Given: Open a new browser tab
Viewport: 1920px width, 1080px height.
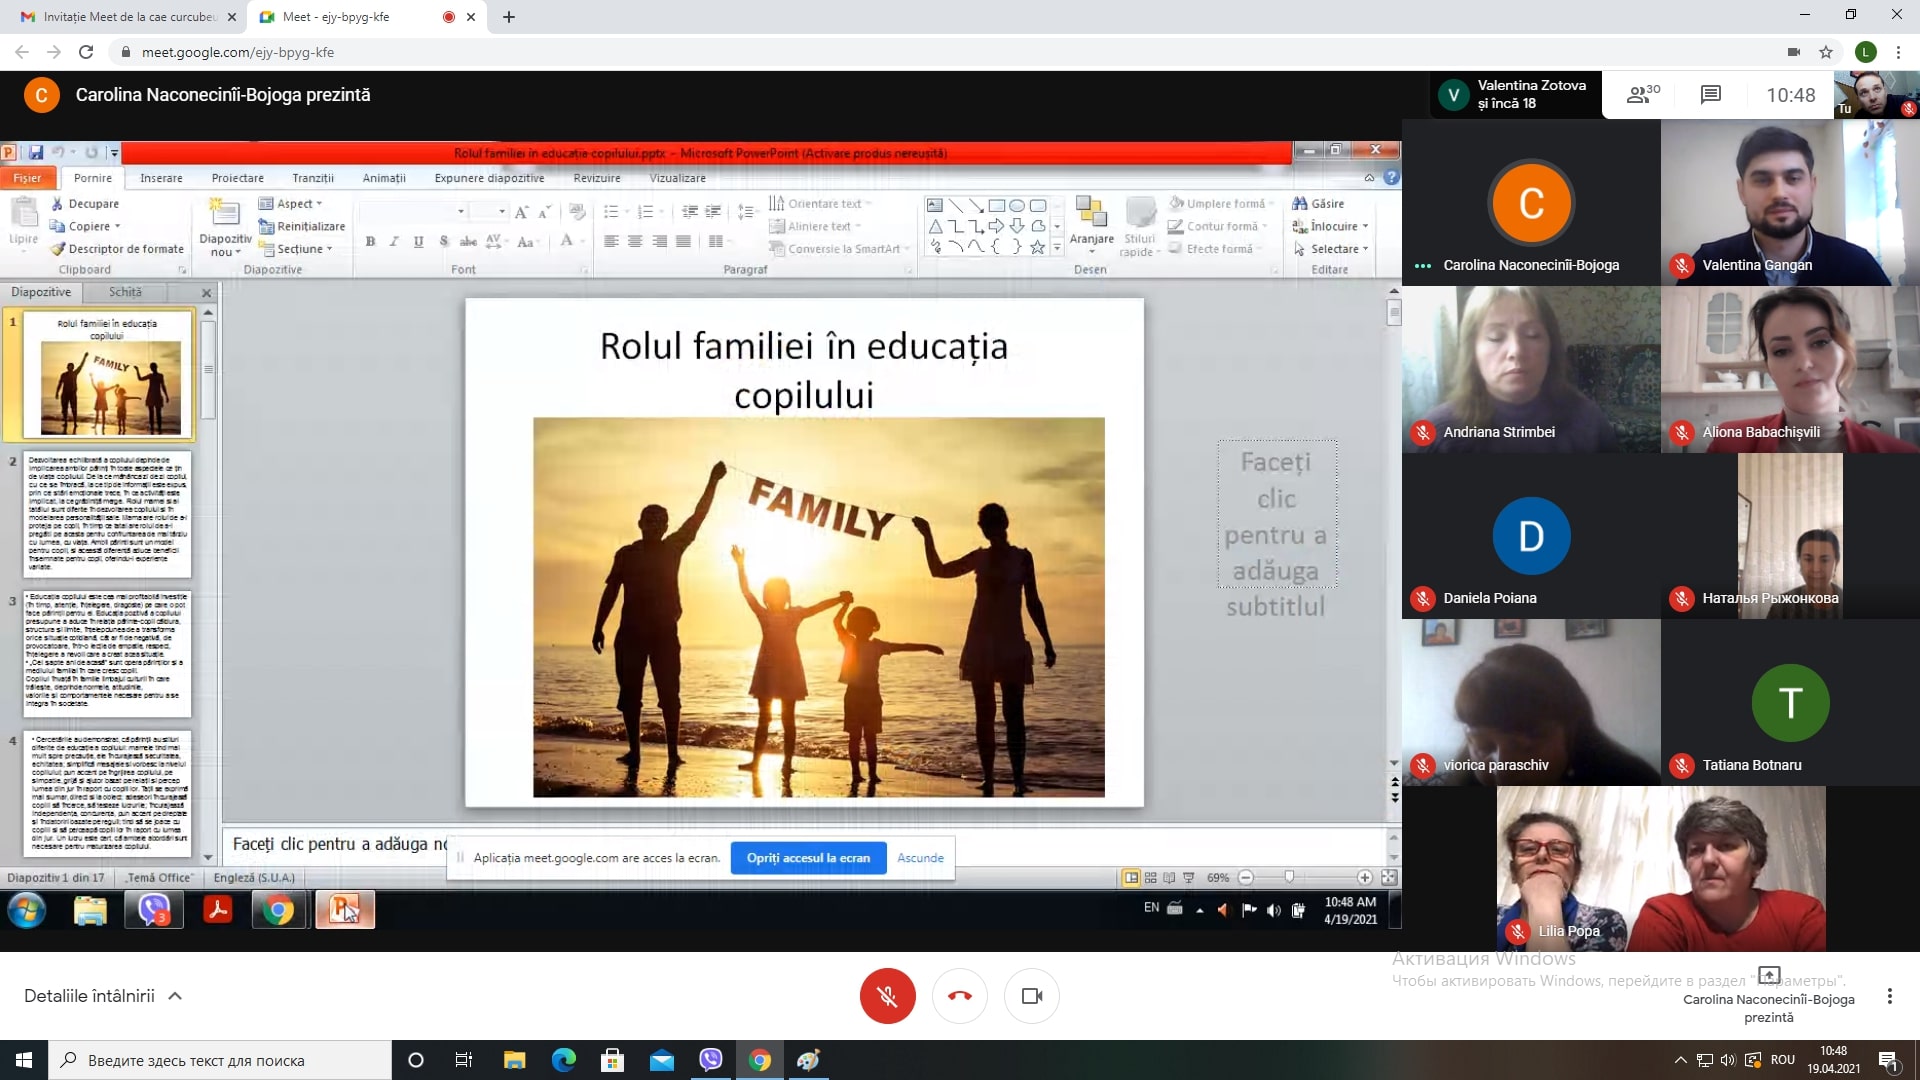Looking at the screenshot, I should [x=509, y=17].
